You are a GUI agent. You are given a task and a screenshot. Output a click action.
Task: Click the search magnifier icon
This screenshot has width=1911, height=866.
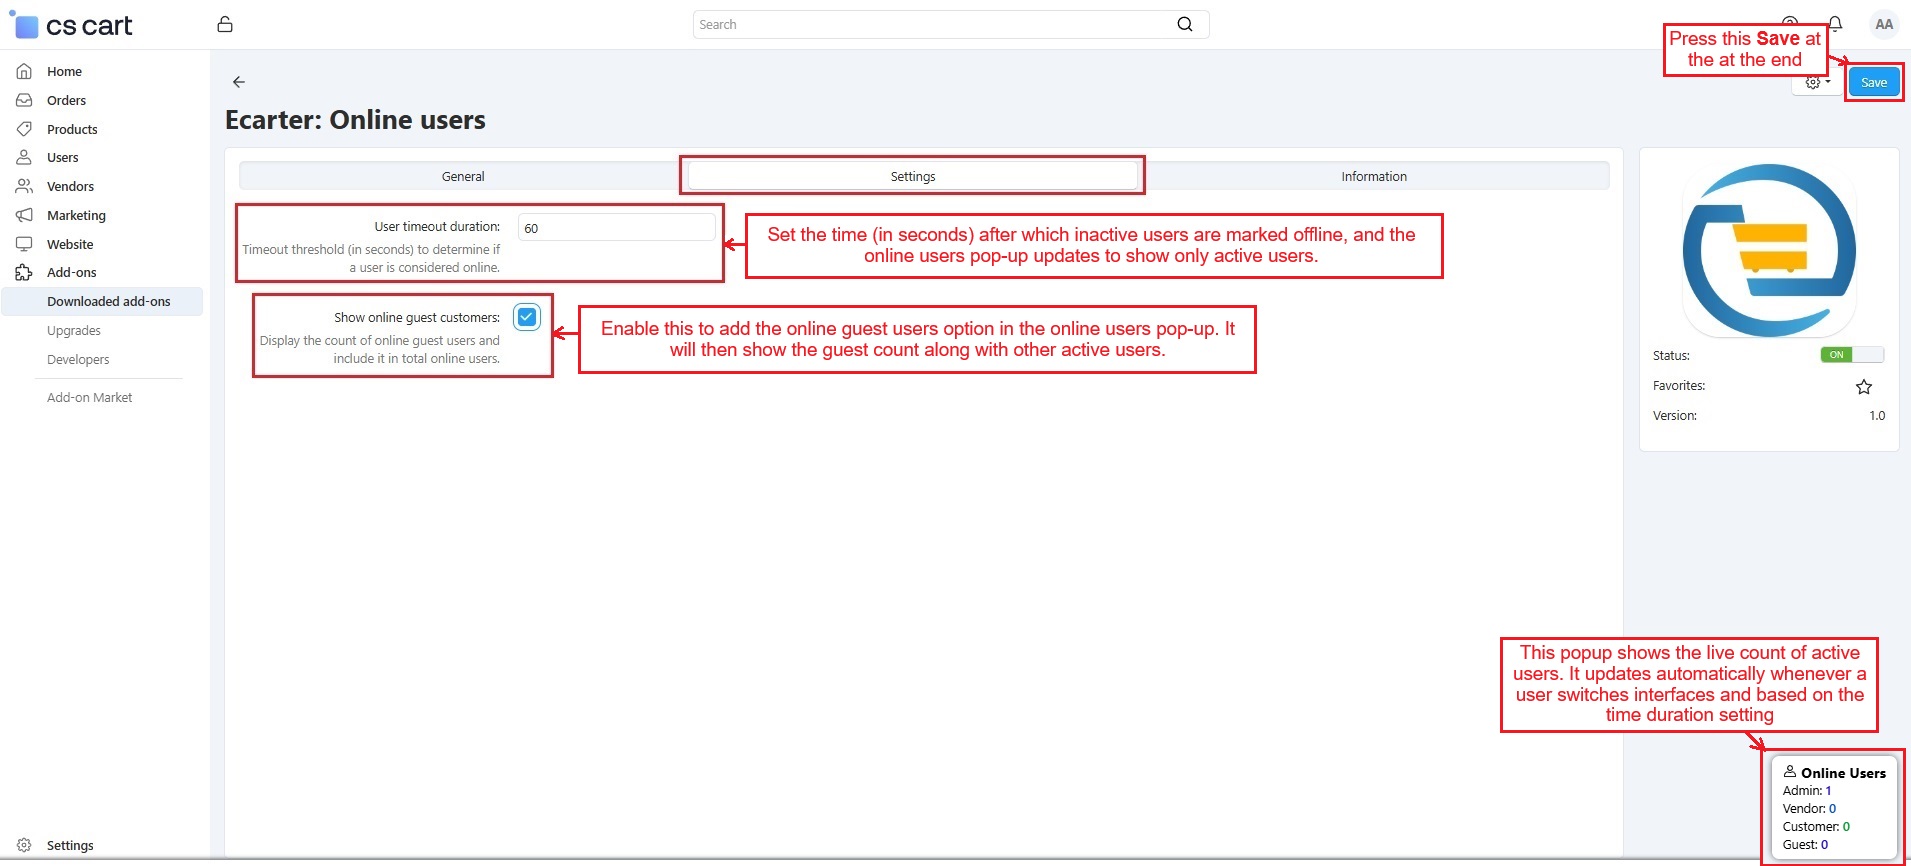1184,24
